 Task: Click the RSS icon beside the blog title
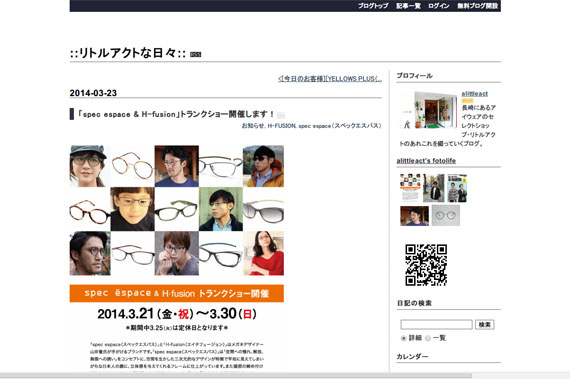pyautogui.click(x=196, y=55)
